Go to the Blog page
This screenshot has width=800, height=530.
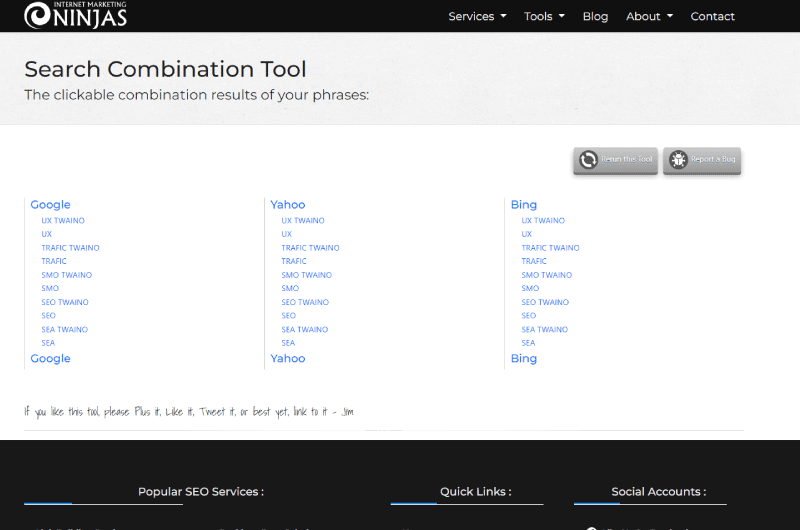pyautogui.click(x=595, y=16)
